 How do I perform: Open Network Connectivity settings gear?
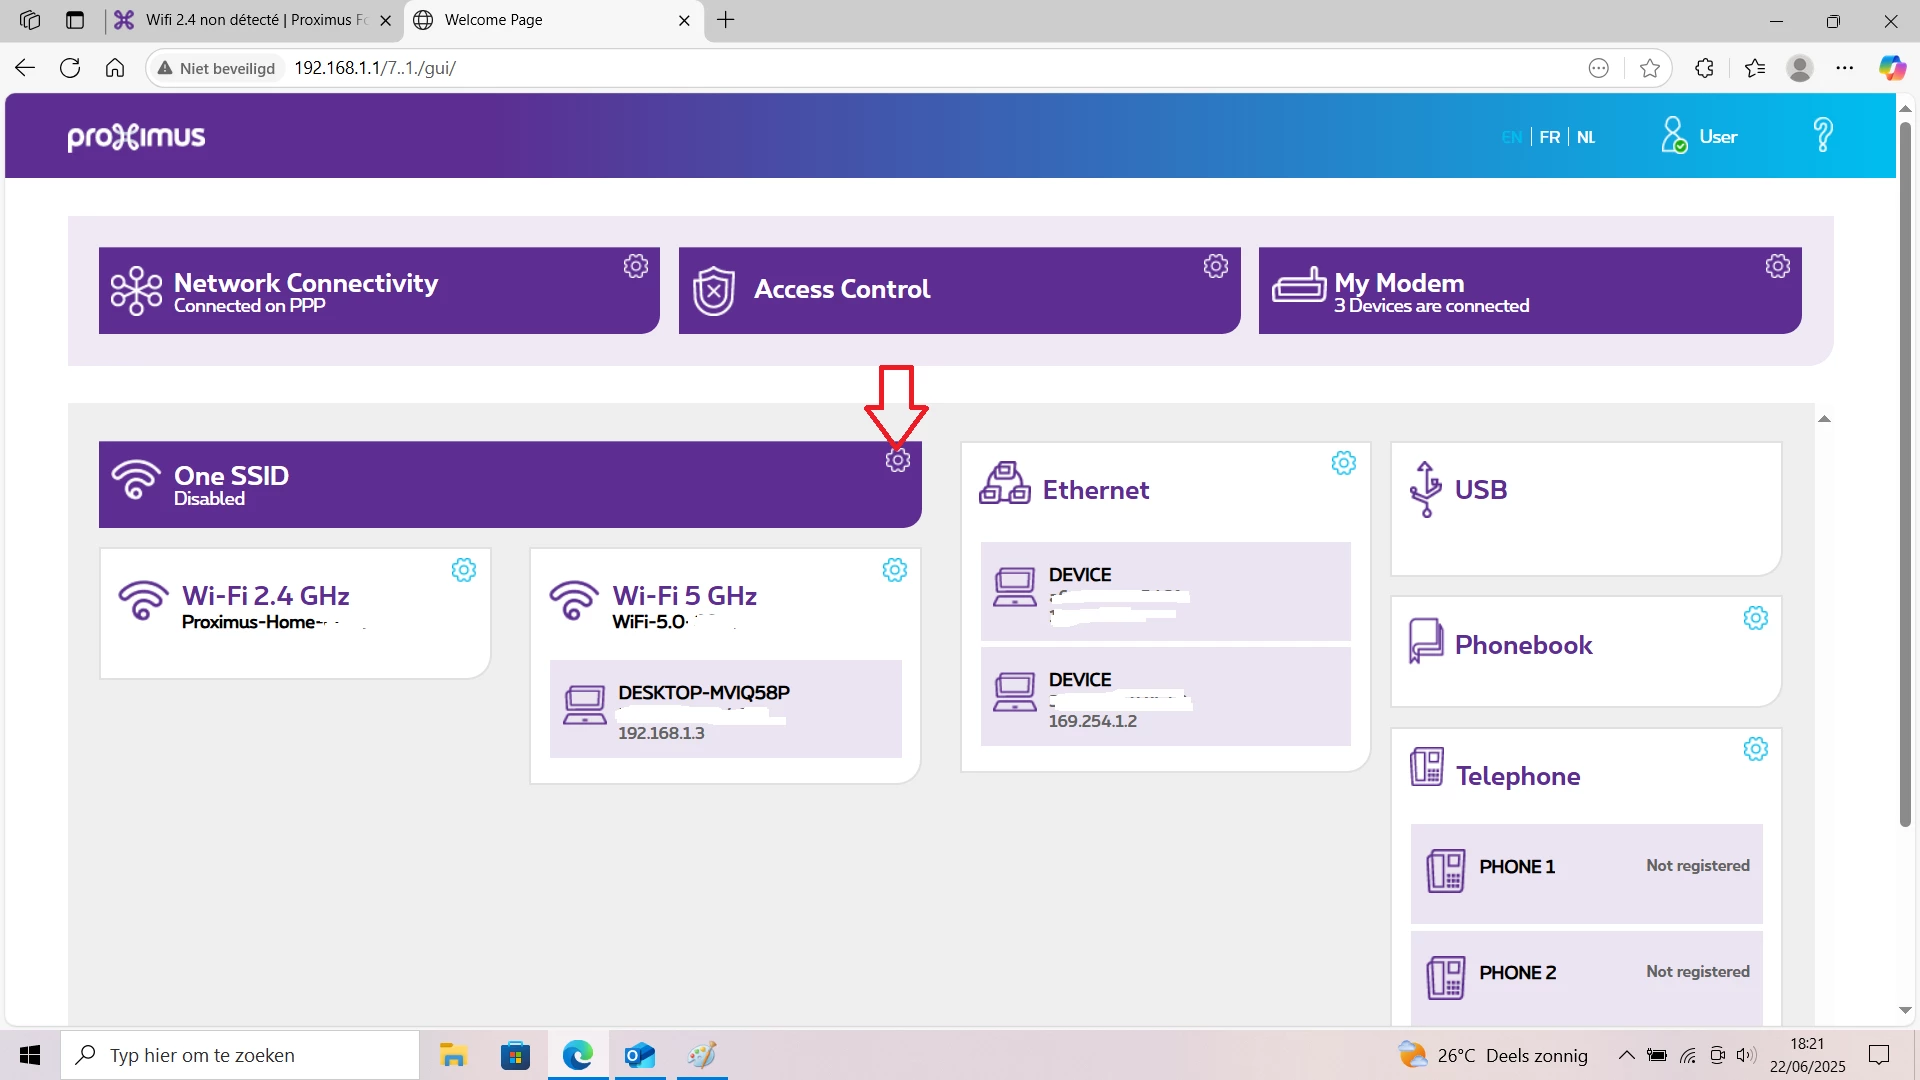(x=636, y=266)
